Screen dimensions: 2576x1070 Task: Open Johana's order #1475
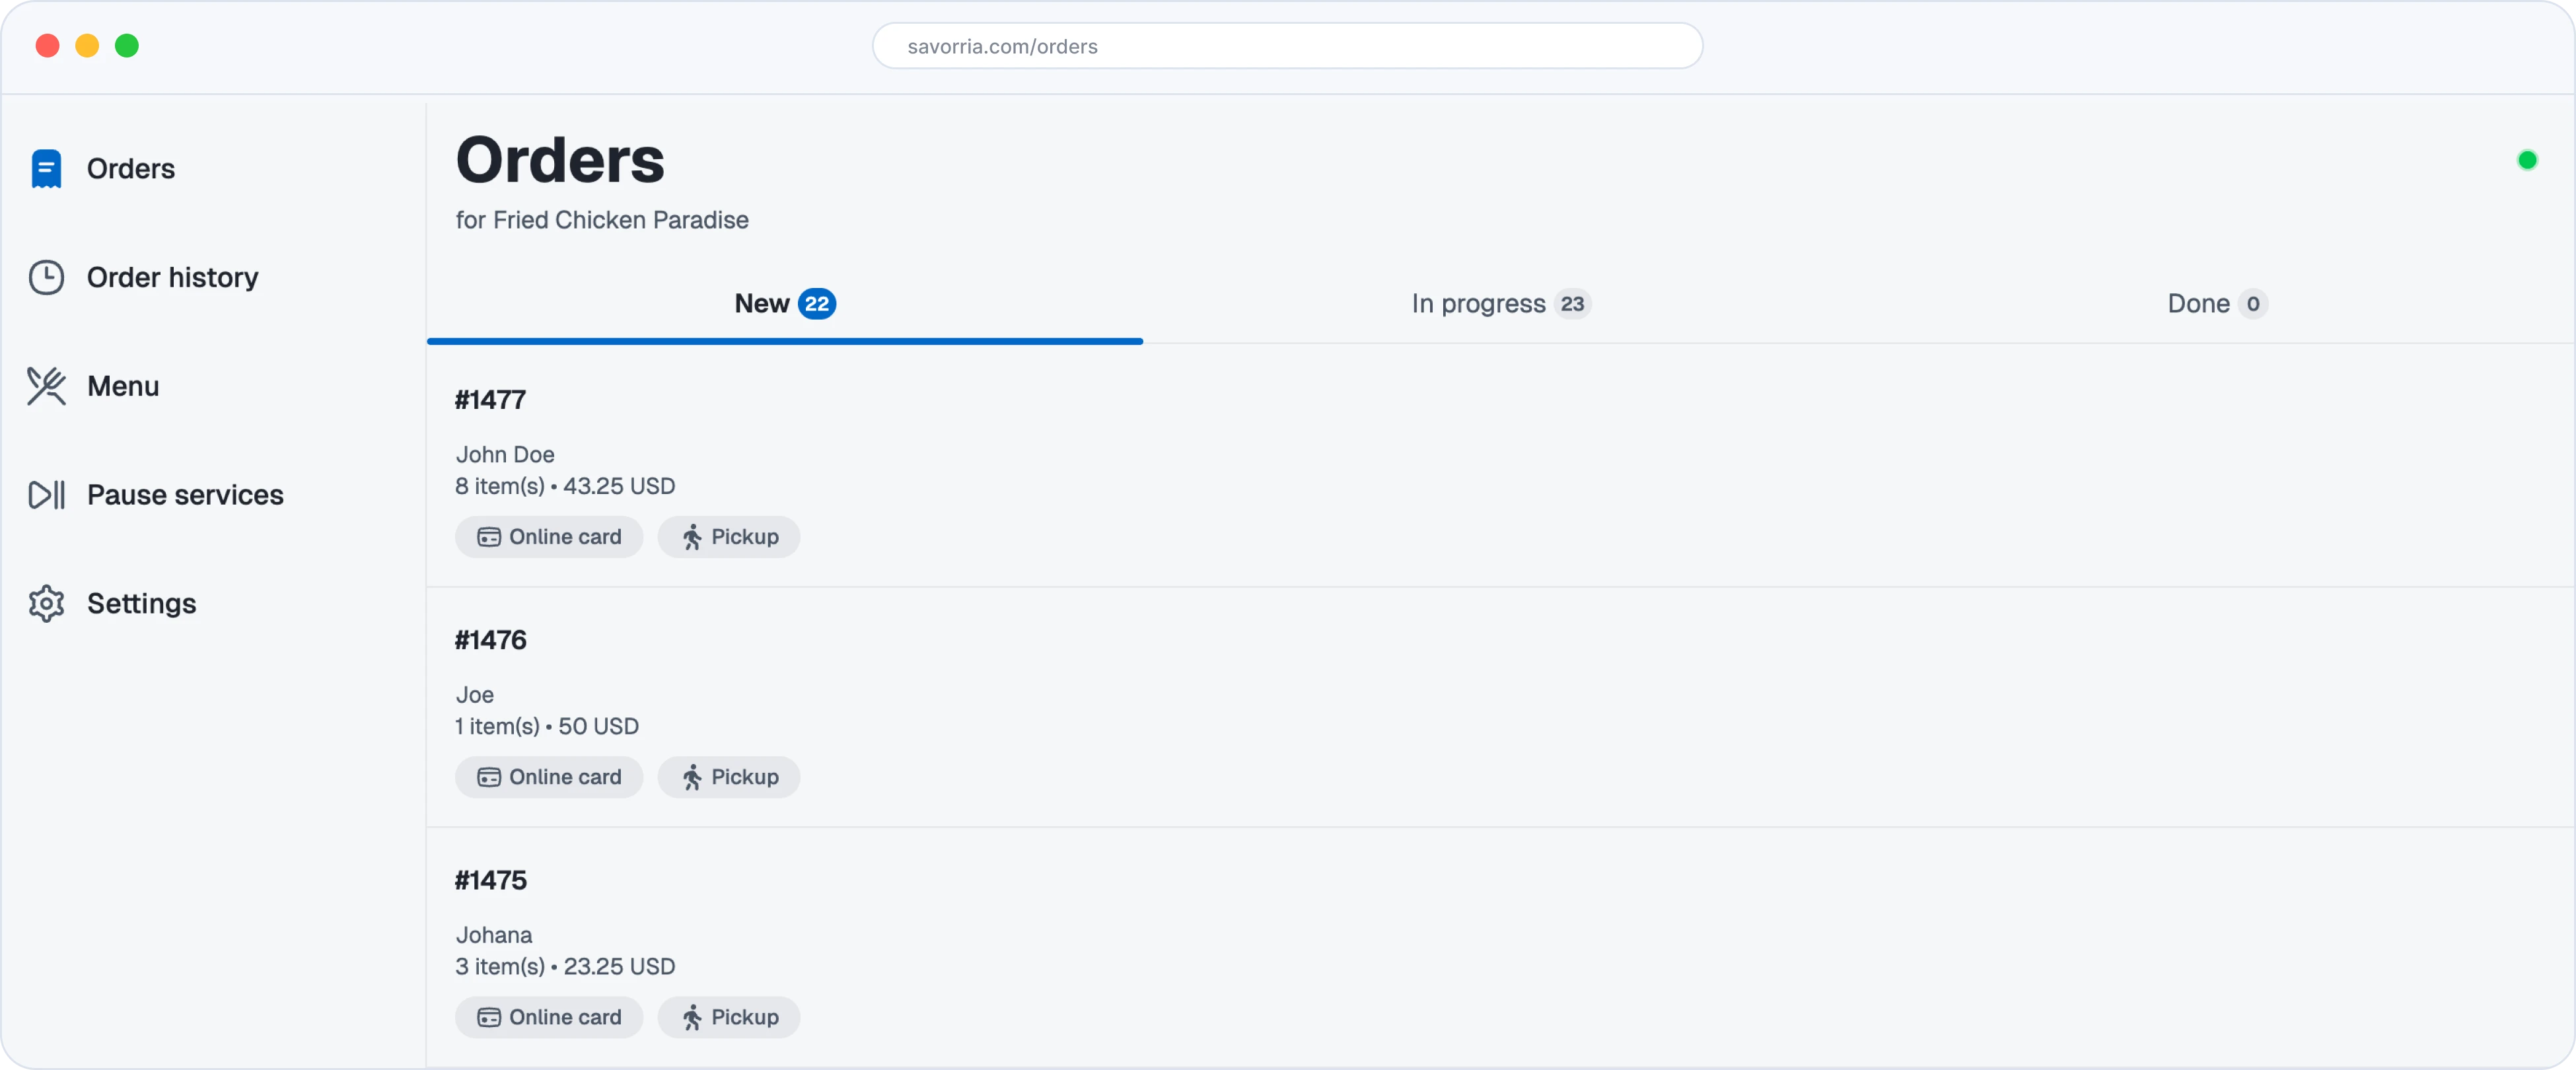491,881
